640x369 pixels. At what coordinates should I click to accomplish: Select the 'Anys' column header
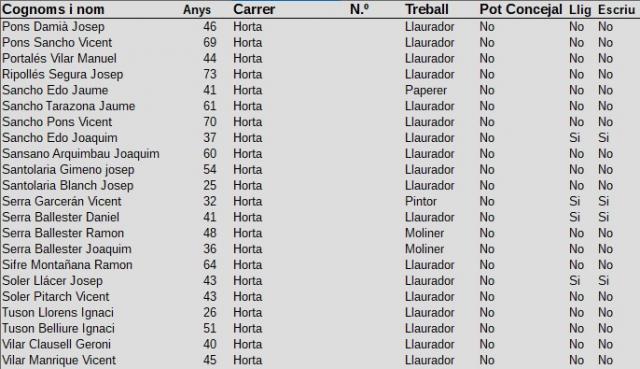pos(197,10)
